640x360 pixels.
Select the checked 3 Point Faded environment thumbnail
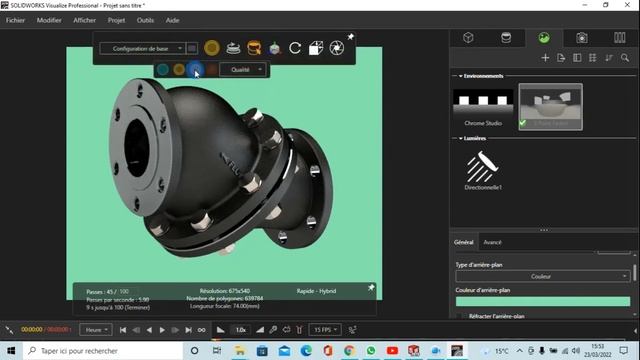[551, 107]
